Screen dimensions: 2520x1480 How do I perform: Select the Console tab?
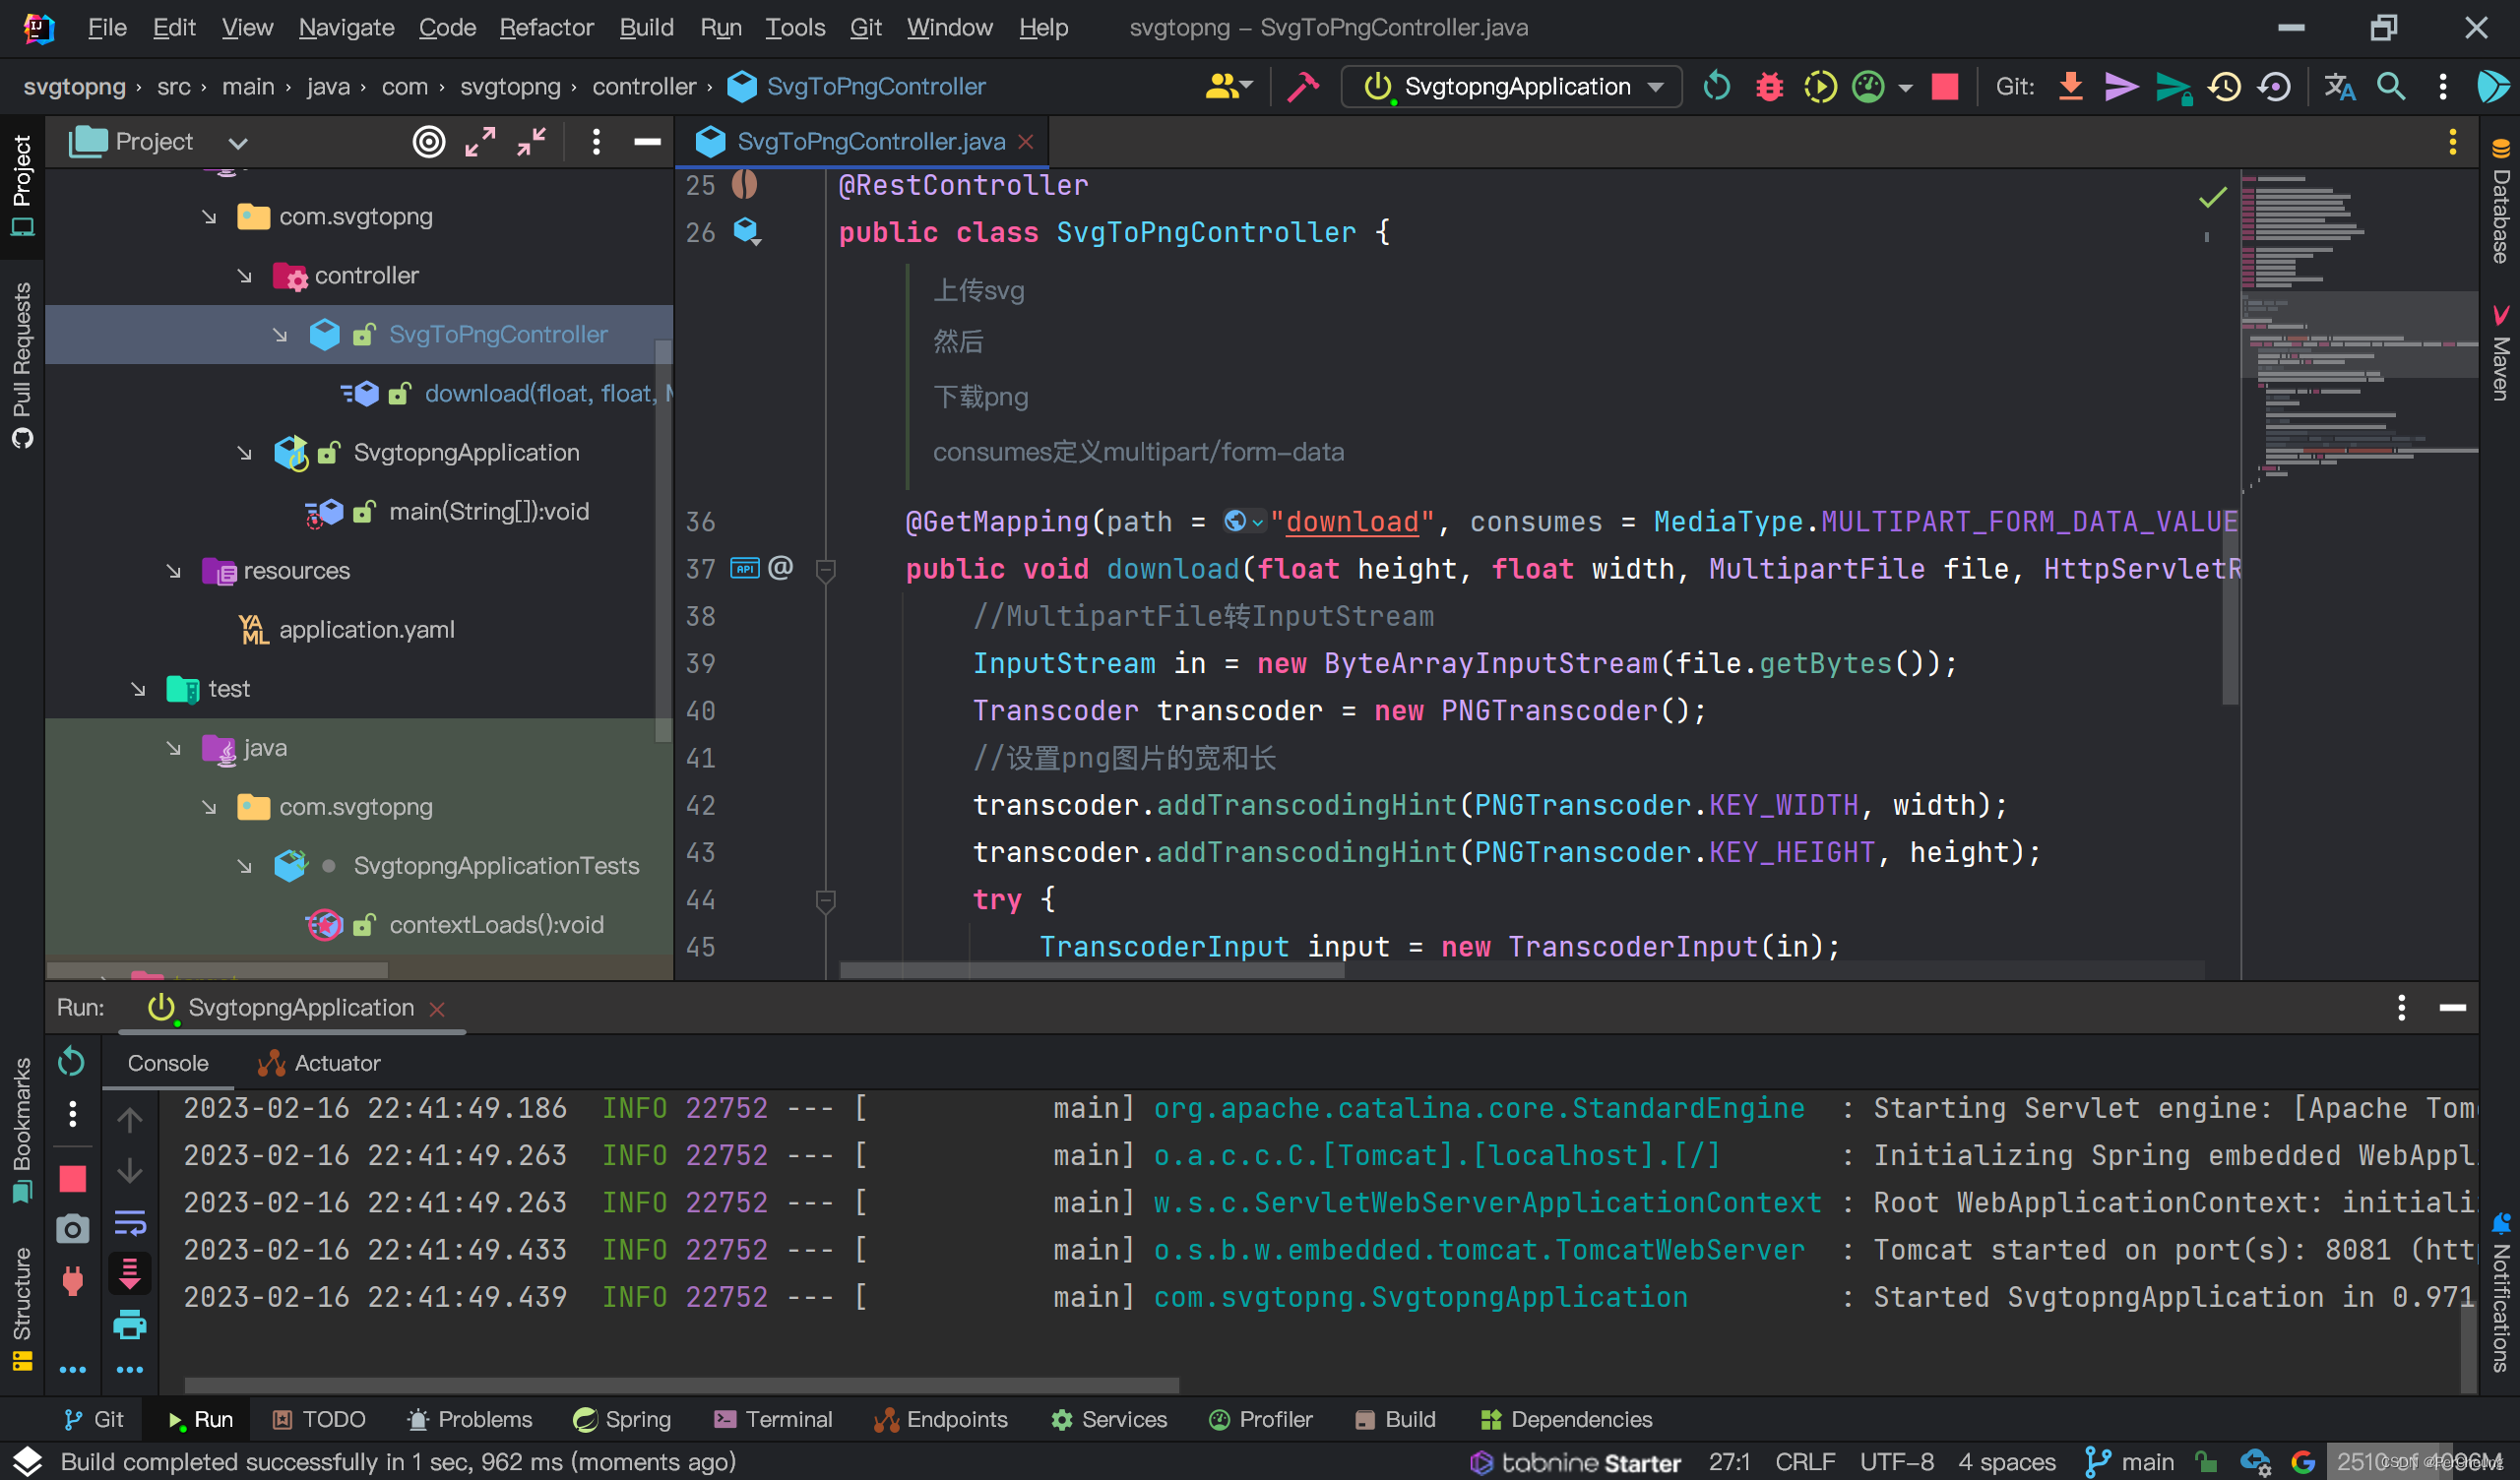168,1063
